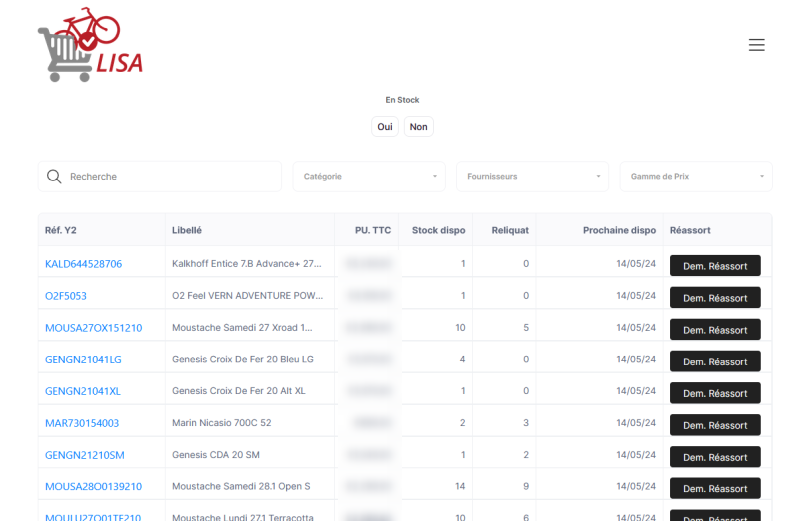Select label O2 Feel VERN ADVENTURE POW

pos(247,295)
